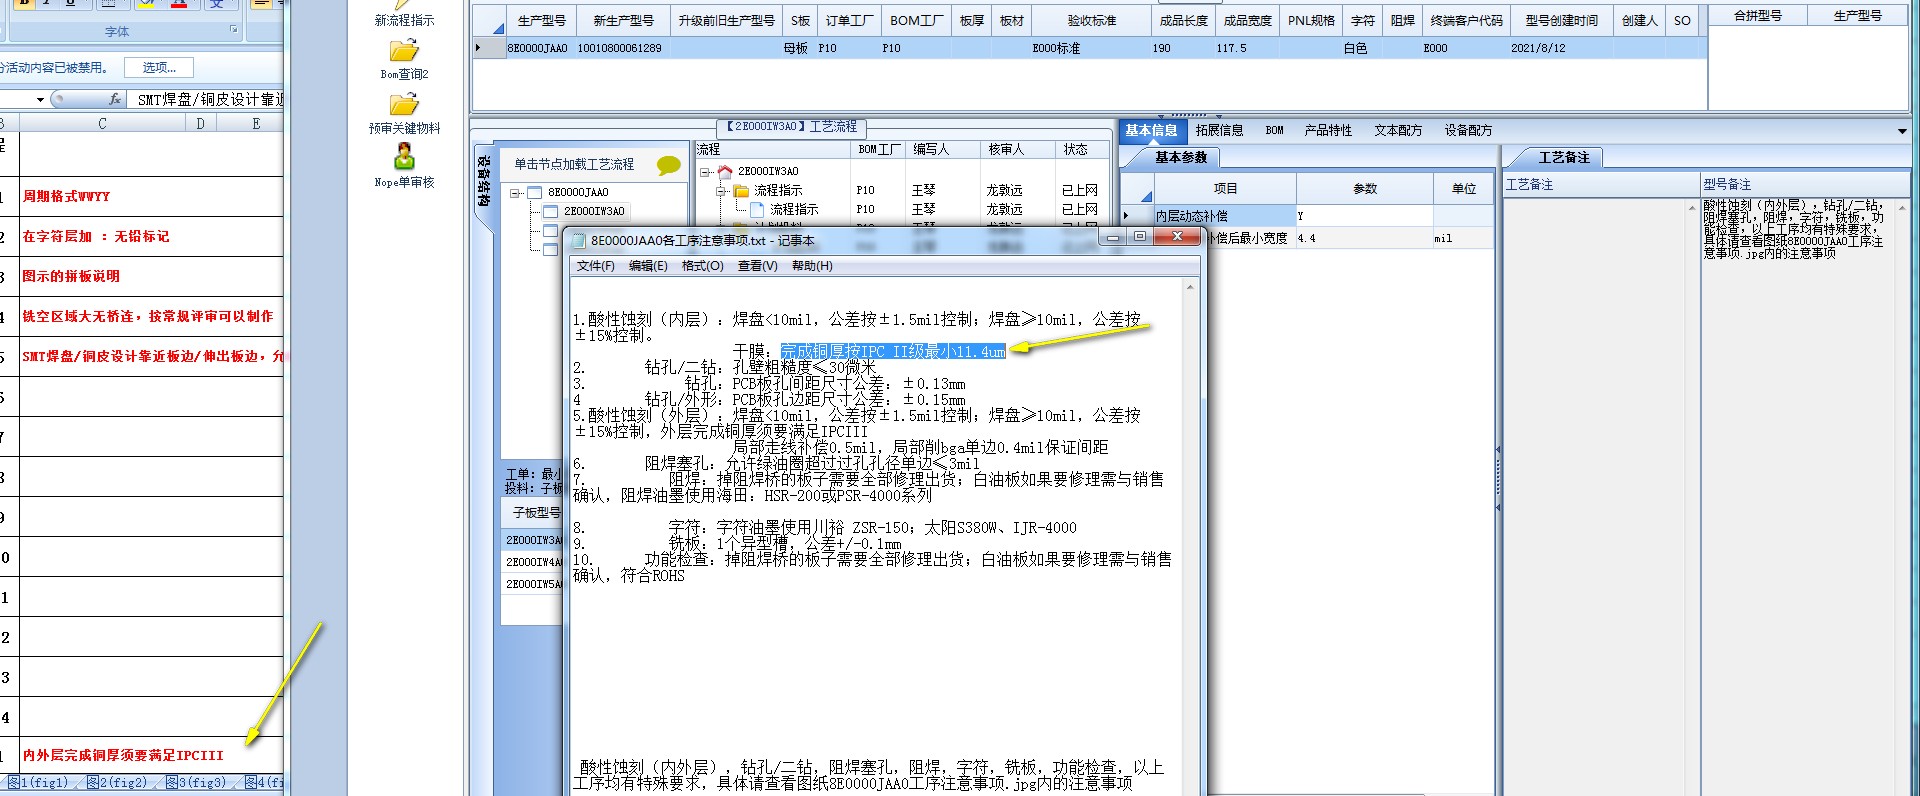Screen dimensions: 1920x796
Task: Switch to the 产品特性 tab
Action: point(1328,130)
